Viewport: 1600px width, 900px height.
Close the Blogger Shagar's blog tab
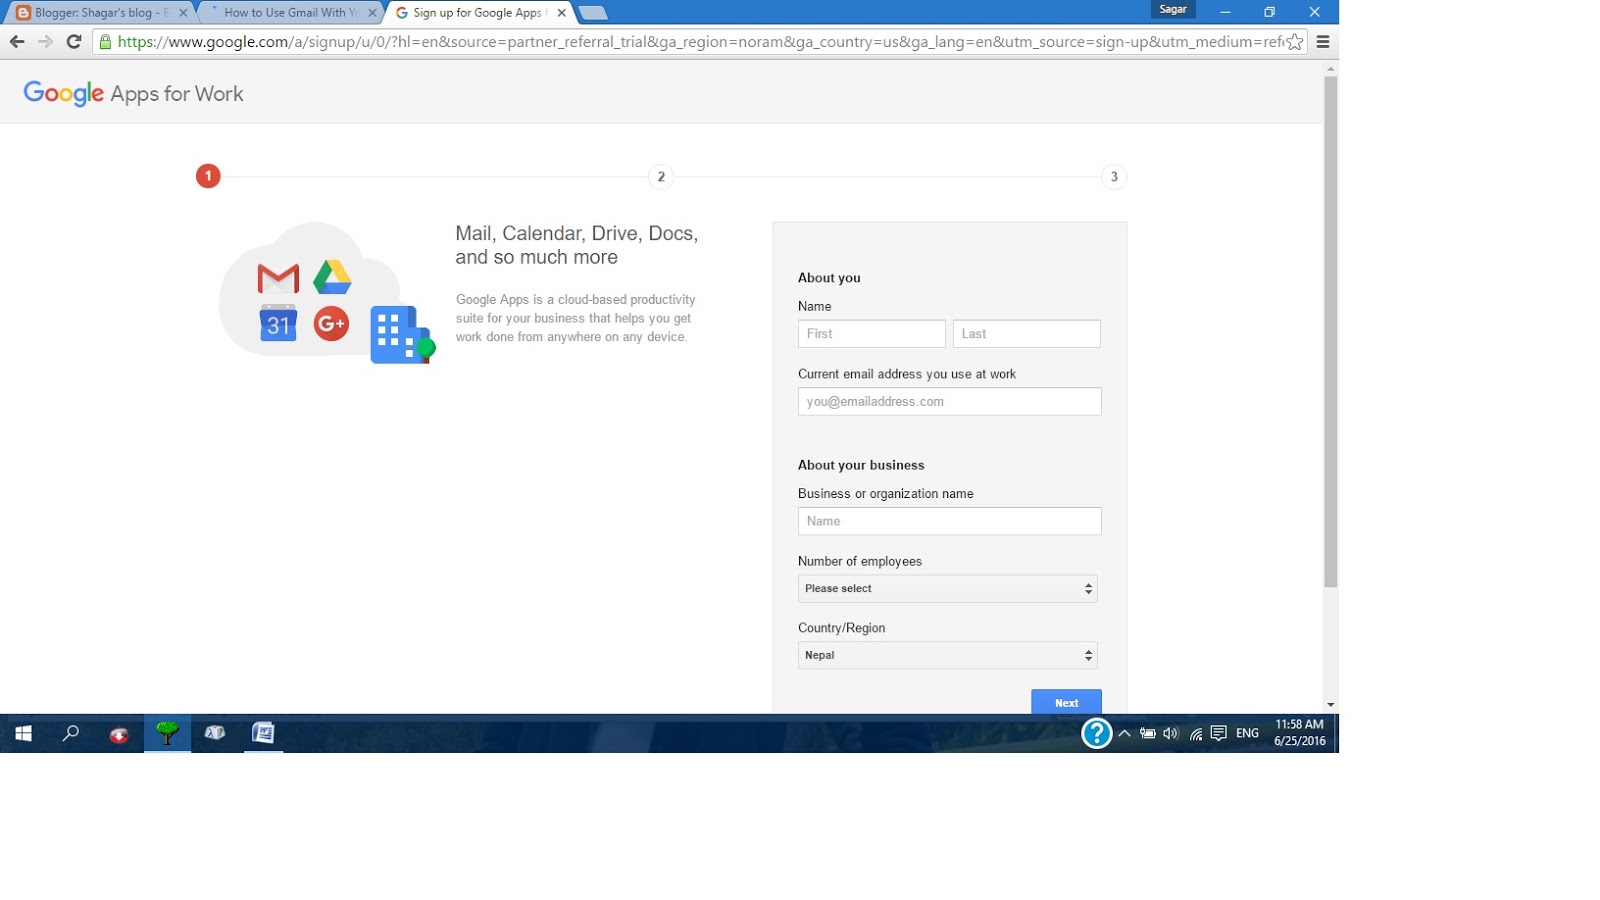pos(183,13)
